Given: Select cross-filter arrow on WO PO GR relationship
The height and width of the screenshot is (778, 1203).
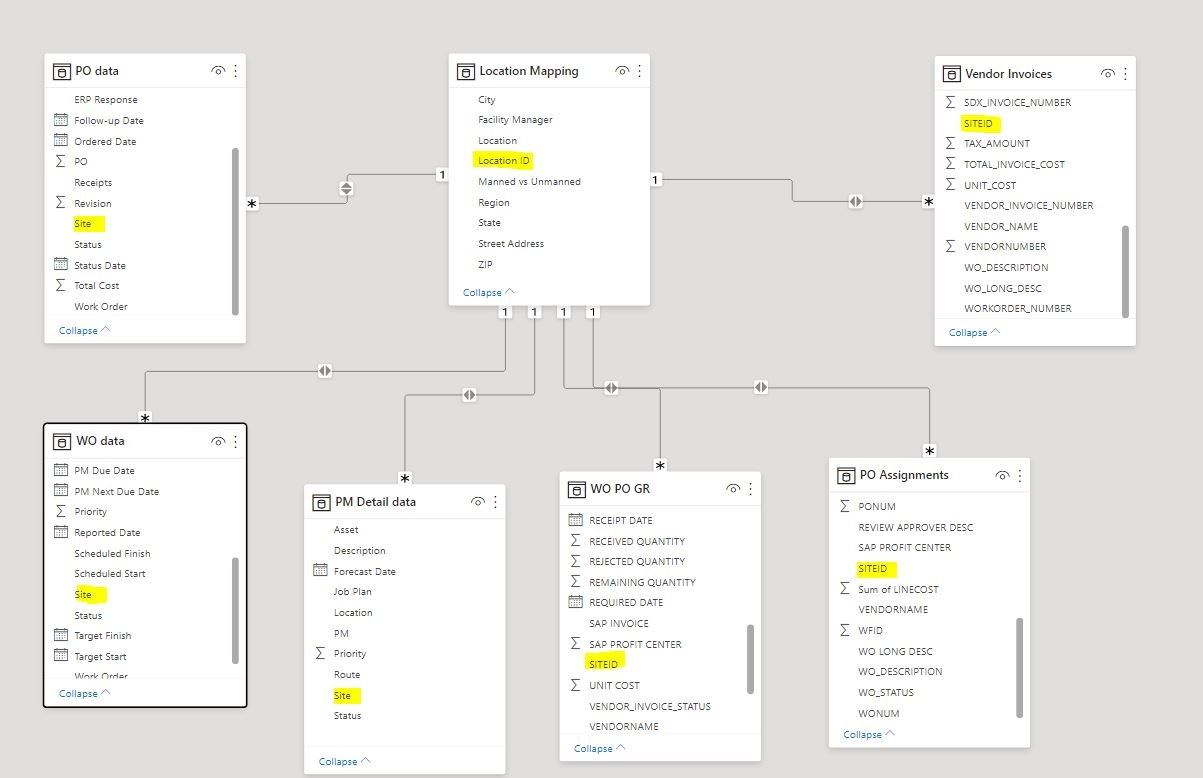Looking at the screenshot, I should tap(611, 387).
